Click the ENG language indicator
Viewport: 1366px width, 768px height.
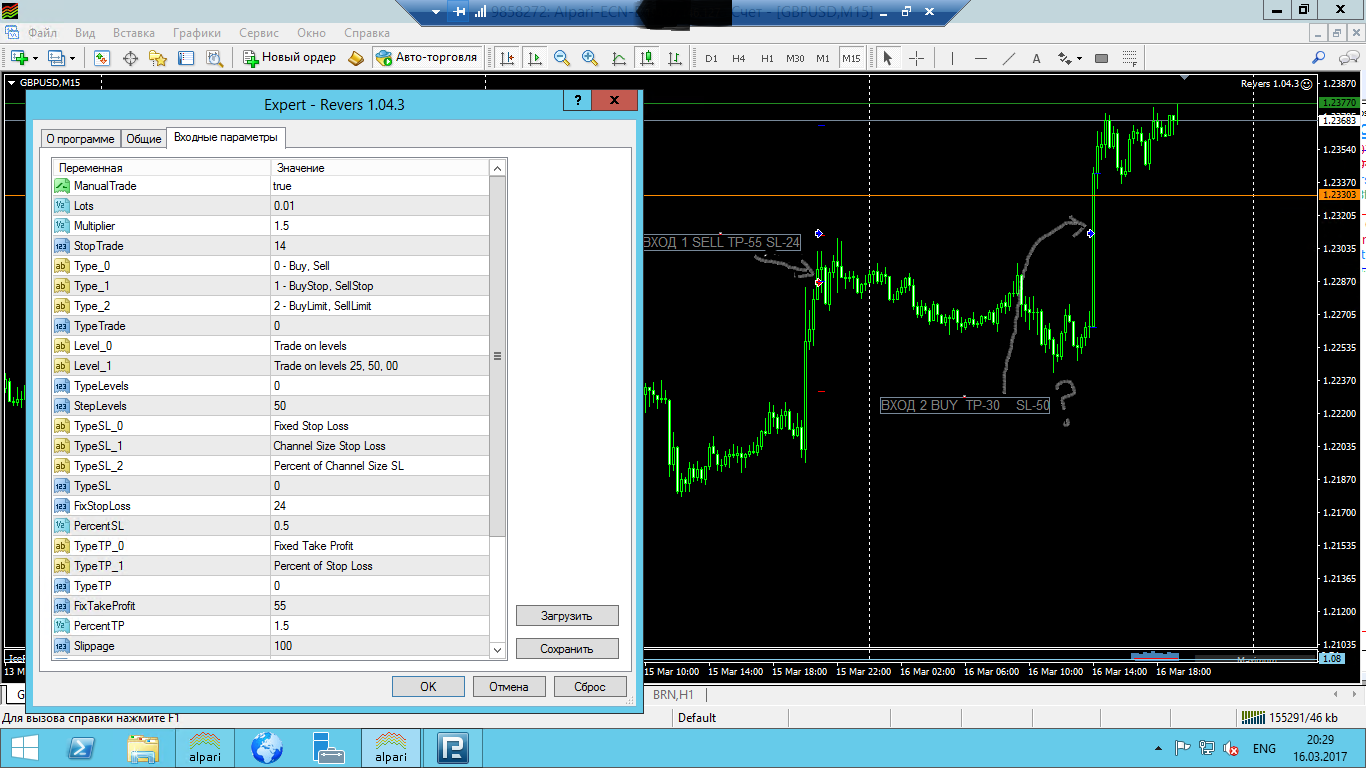(1264, 748)
